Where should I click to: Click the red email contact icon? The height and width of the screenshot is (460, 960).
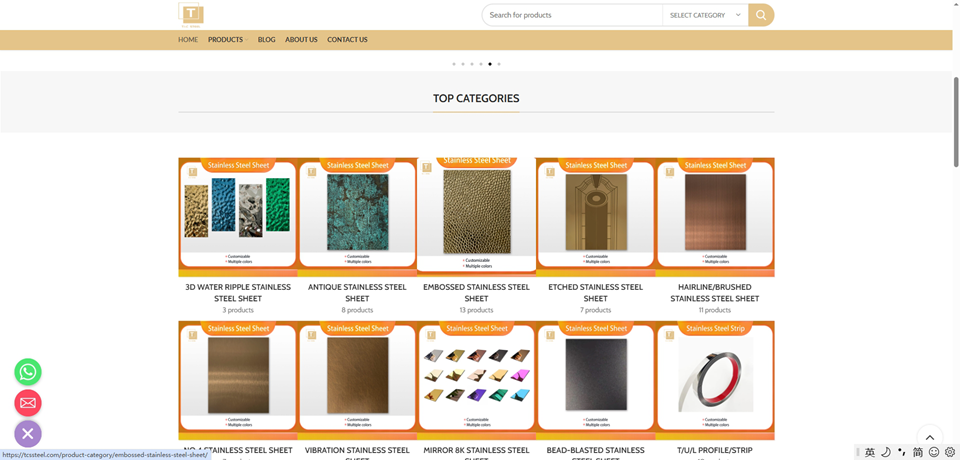(28, 403)
